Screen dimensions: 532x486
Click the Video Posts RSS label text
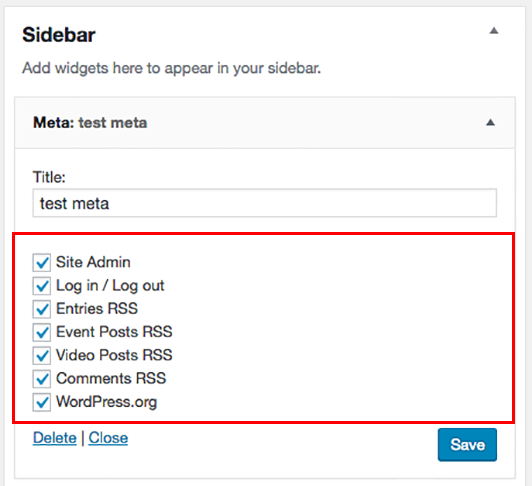pos(114,355)
